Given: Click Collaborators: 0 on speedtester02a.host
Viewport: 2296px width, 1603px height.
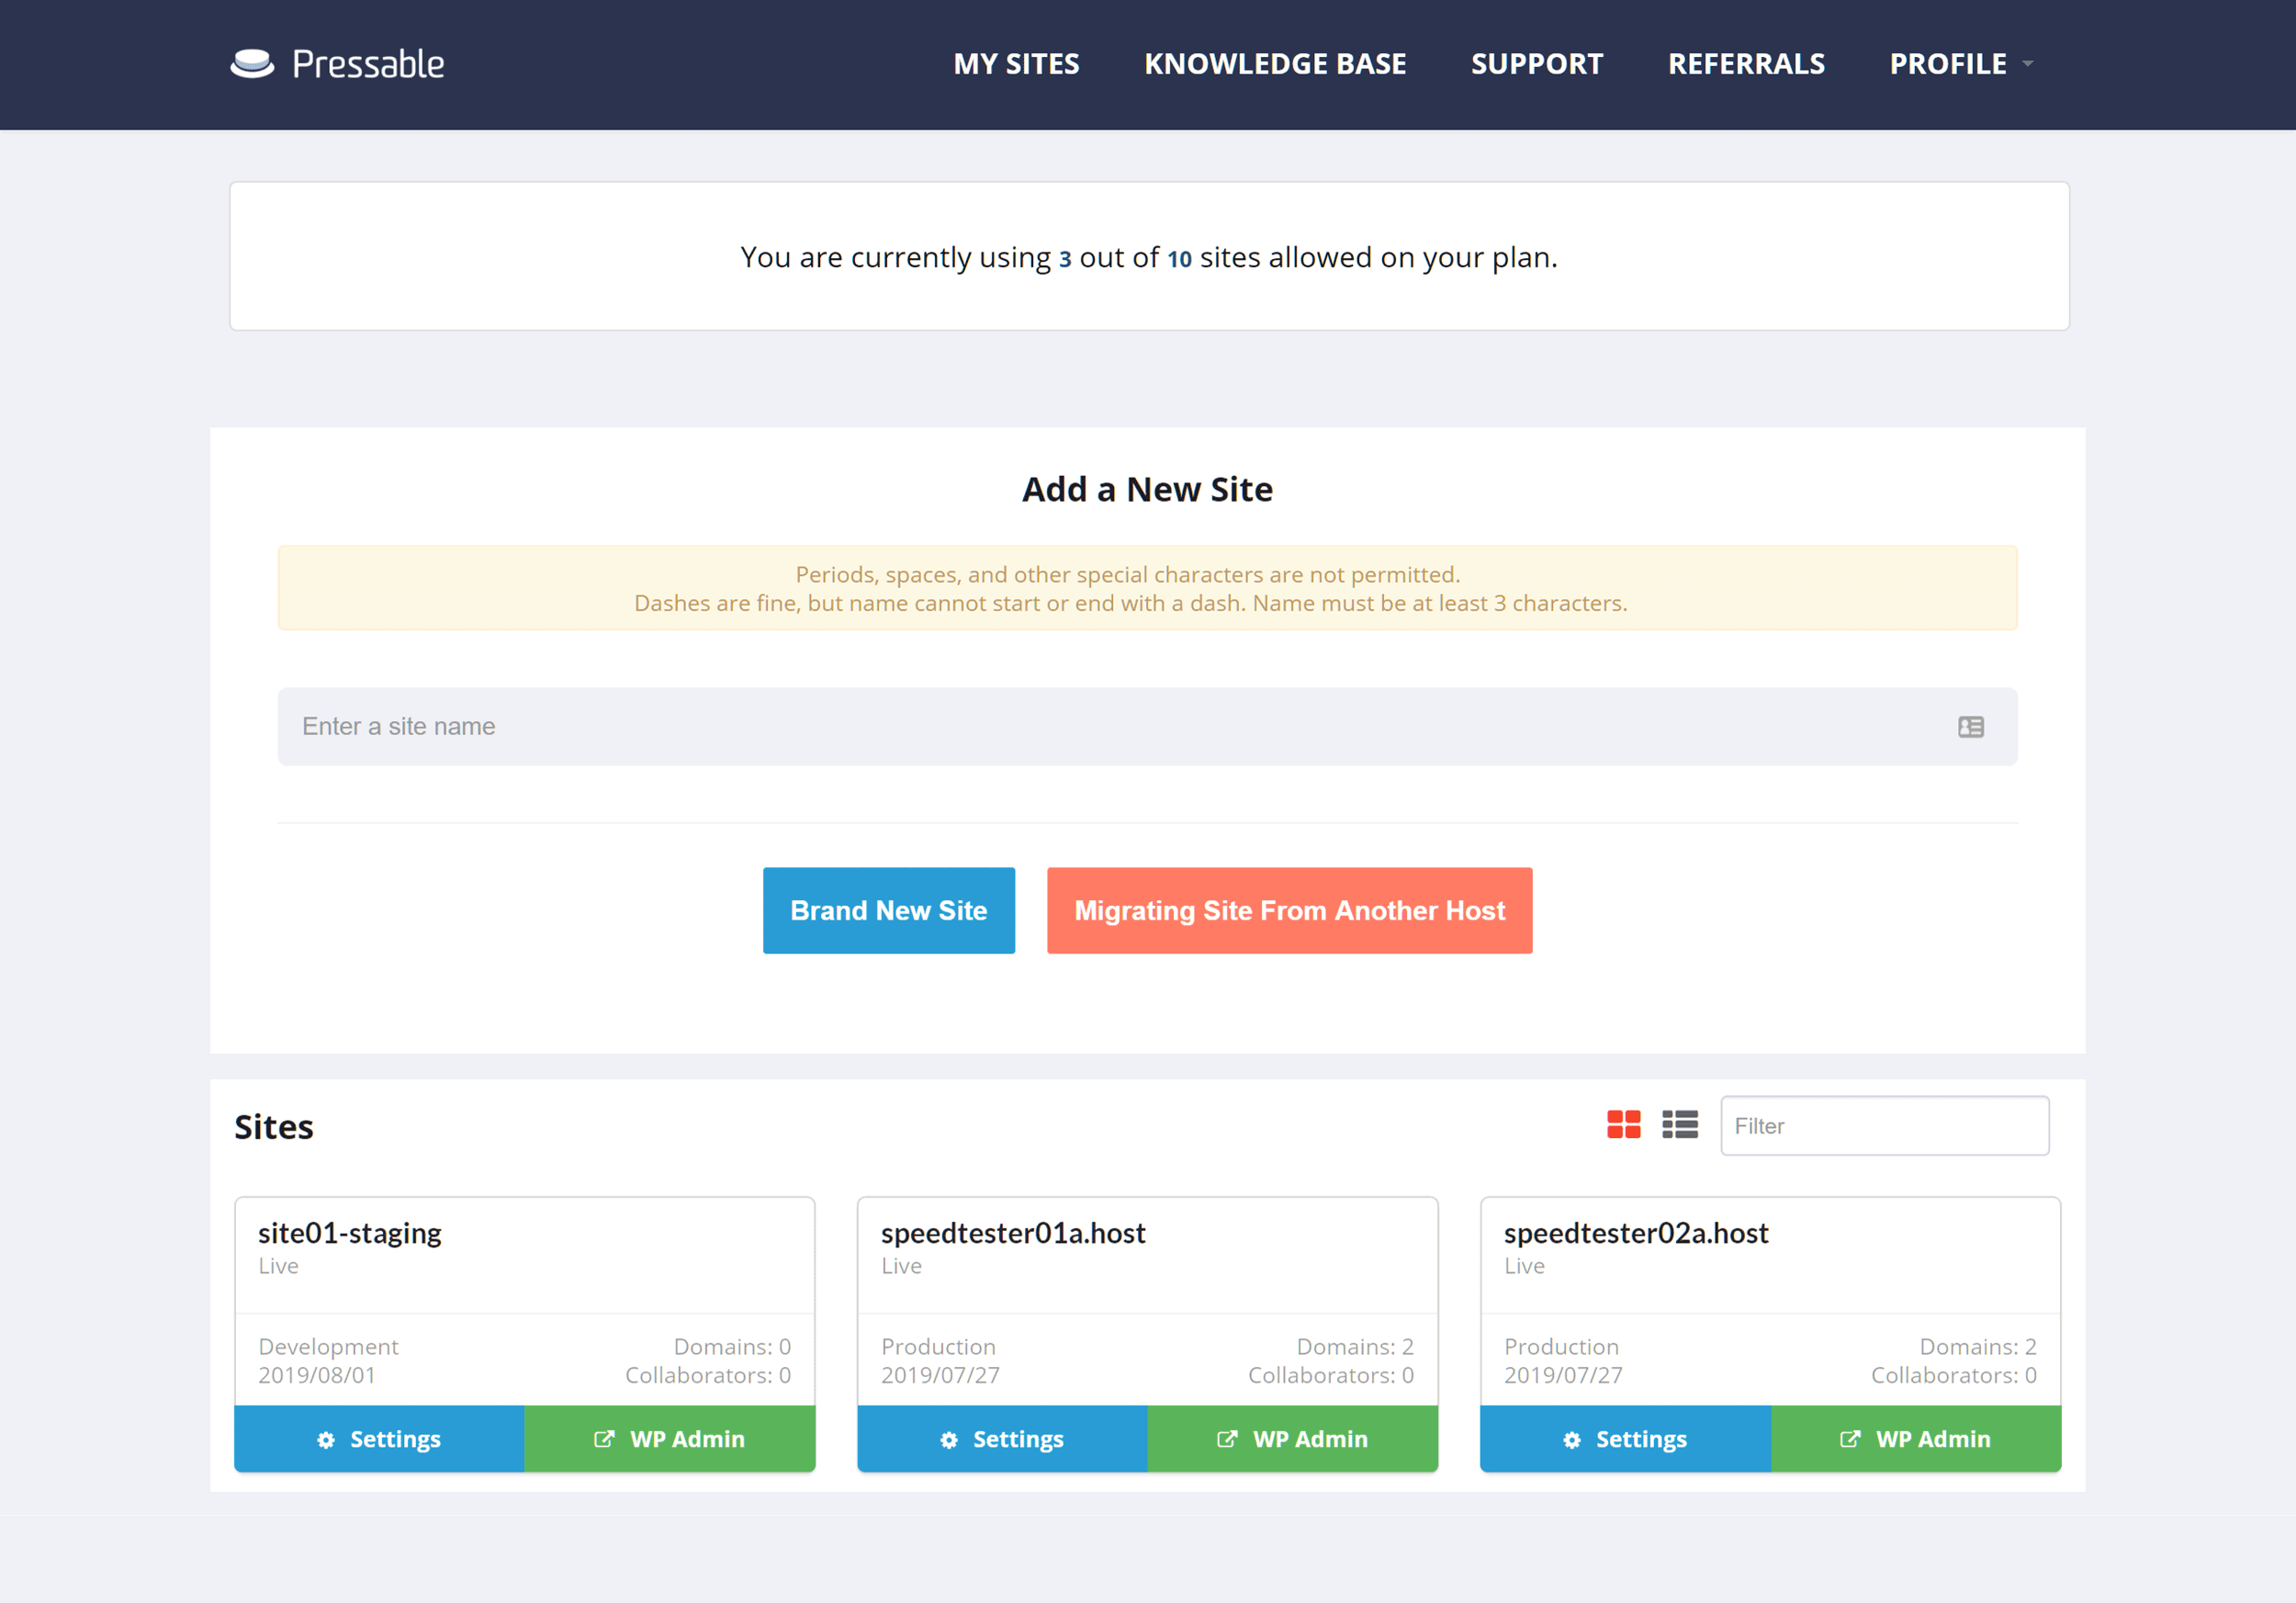Looking at the screenshot, I should click(x=1954, y=1375).
